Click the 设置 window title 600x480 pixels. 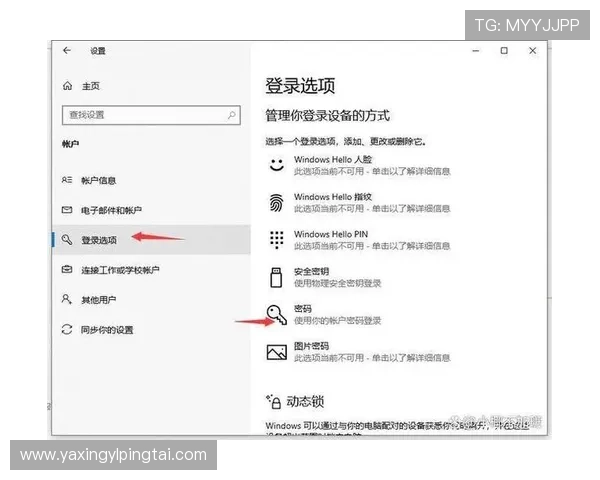coord(98,51)
